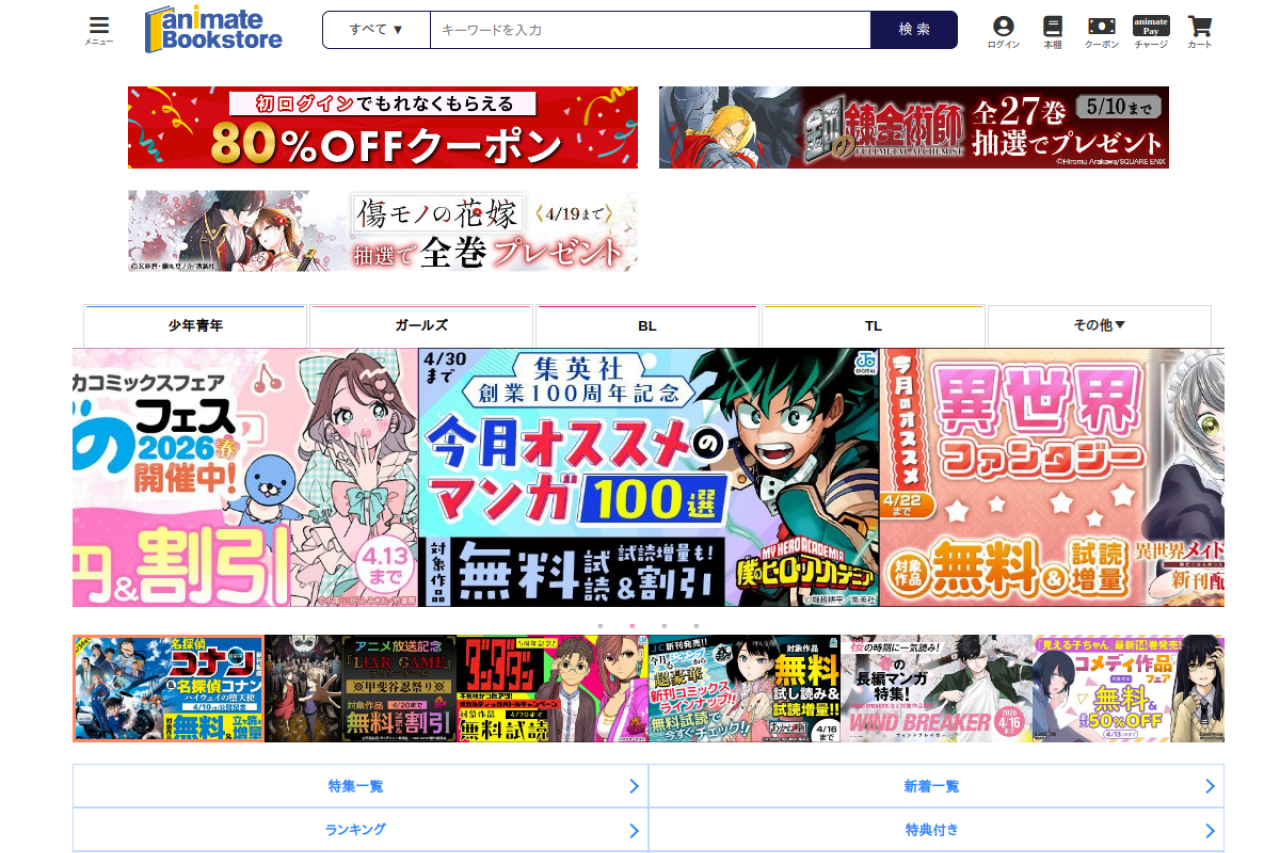Screen dimensions: 1280x853
Task: Open the 鋼の錬金術師 全27巻 present banner
Action: tap(914, 127)
